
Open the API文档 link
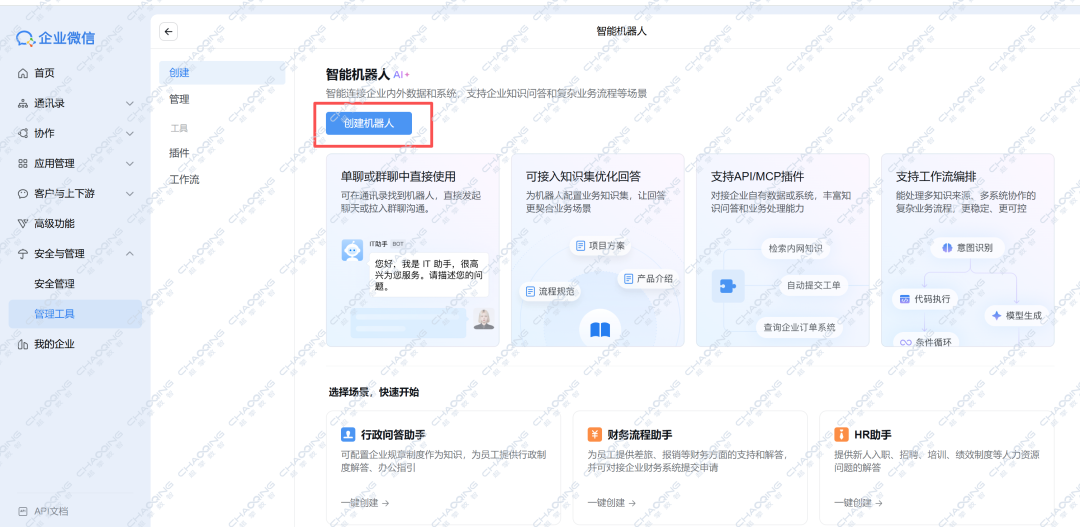pyautogui.click(x=51, y=511)
